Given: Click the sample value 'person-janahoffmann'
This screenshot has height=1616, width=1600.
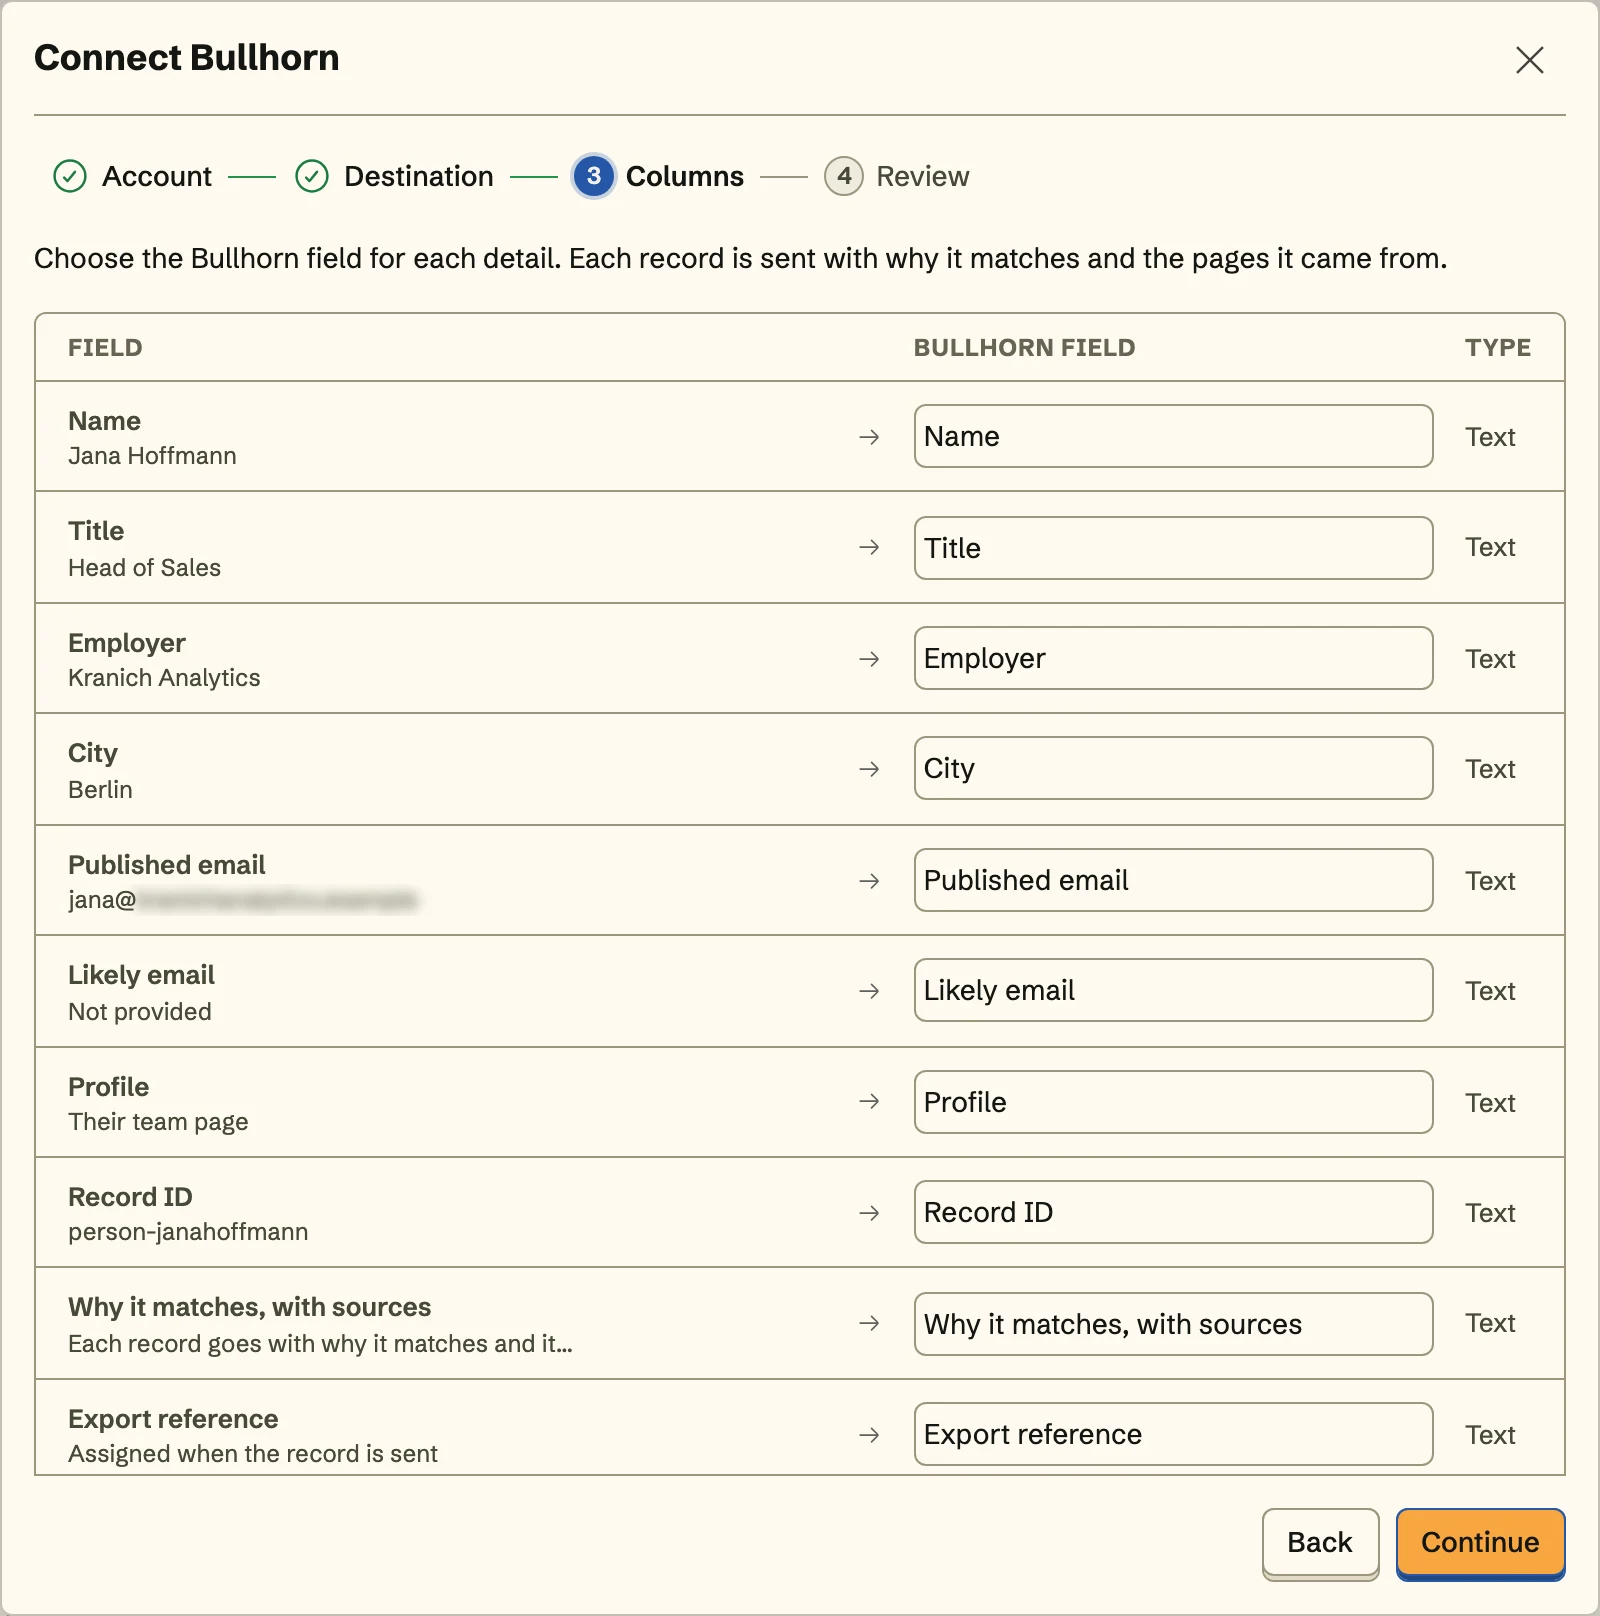Looking at the screenshot, I should [188, 1232].
